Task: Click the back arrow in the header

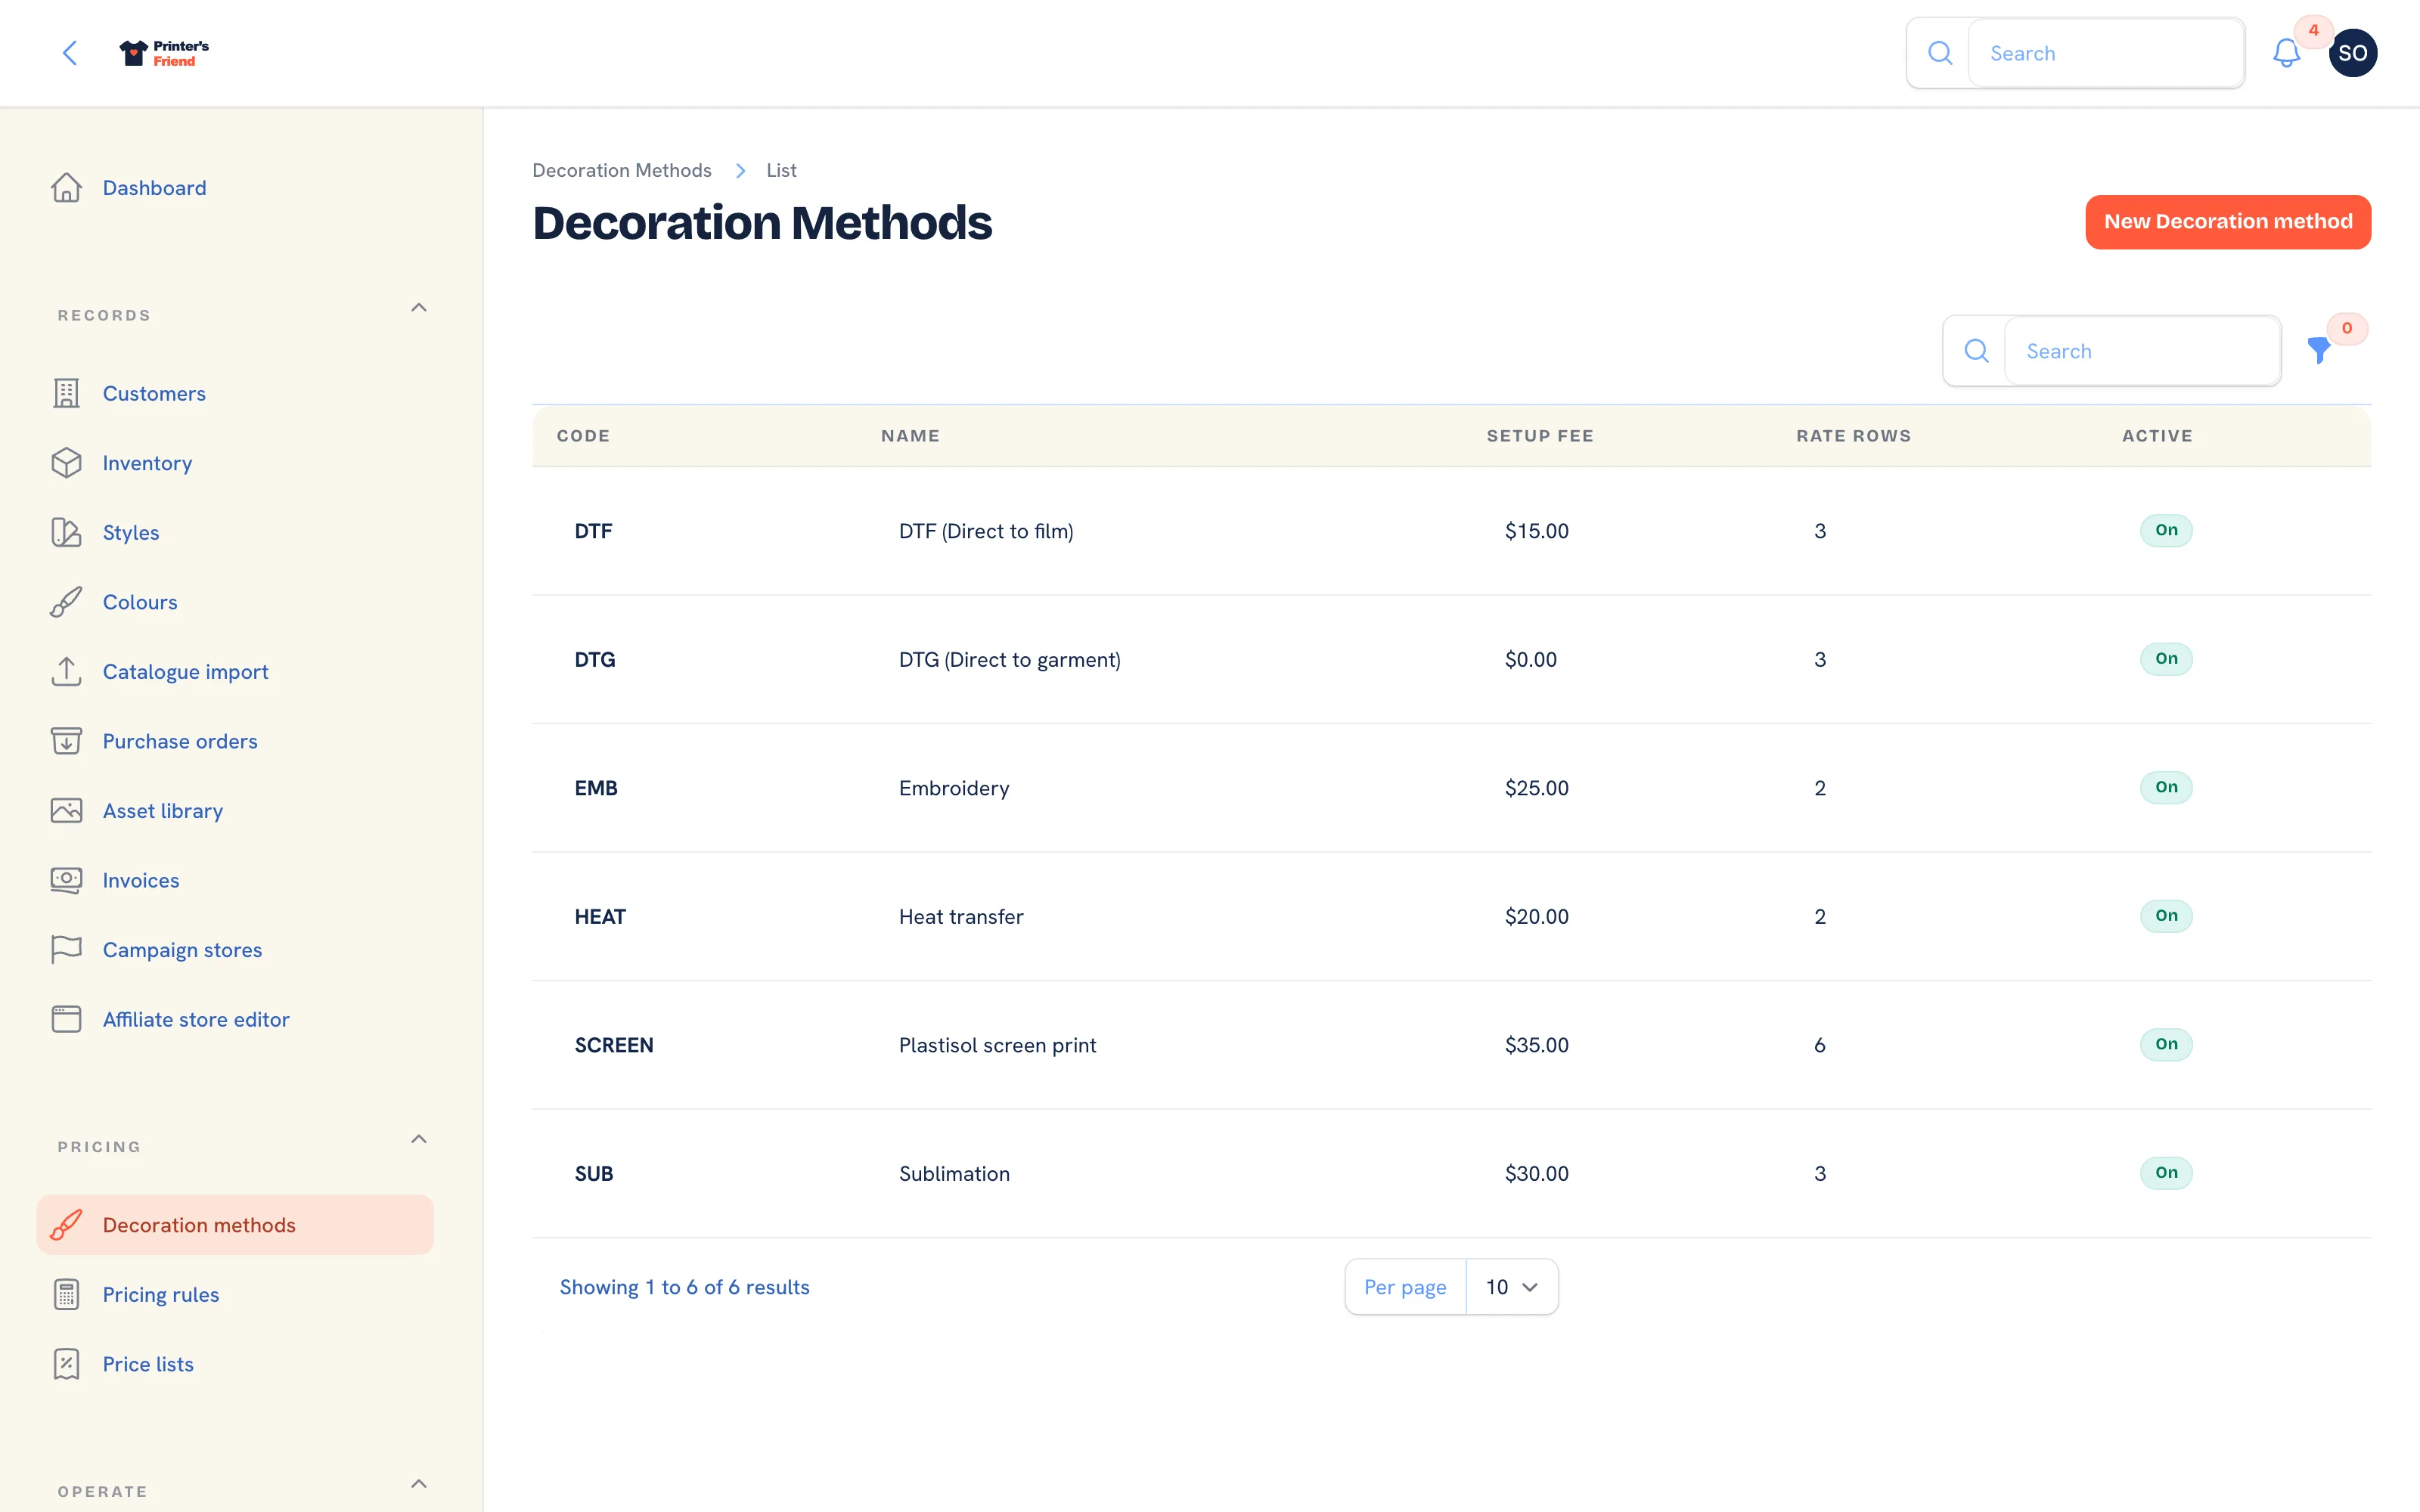Action: coord(70,53)
